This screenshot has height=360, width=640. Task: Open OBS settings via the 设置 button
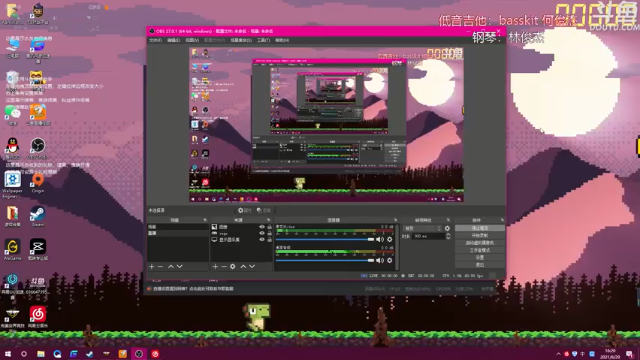[480, 258]
